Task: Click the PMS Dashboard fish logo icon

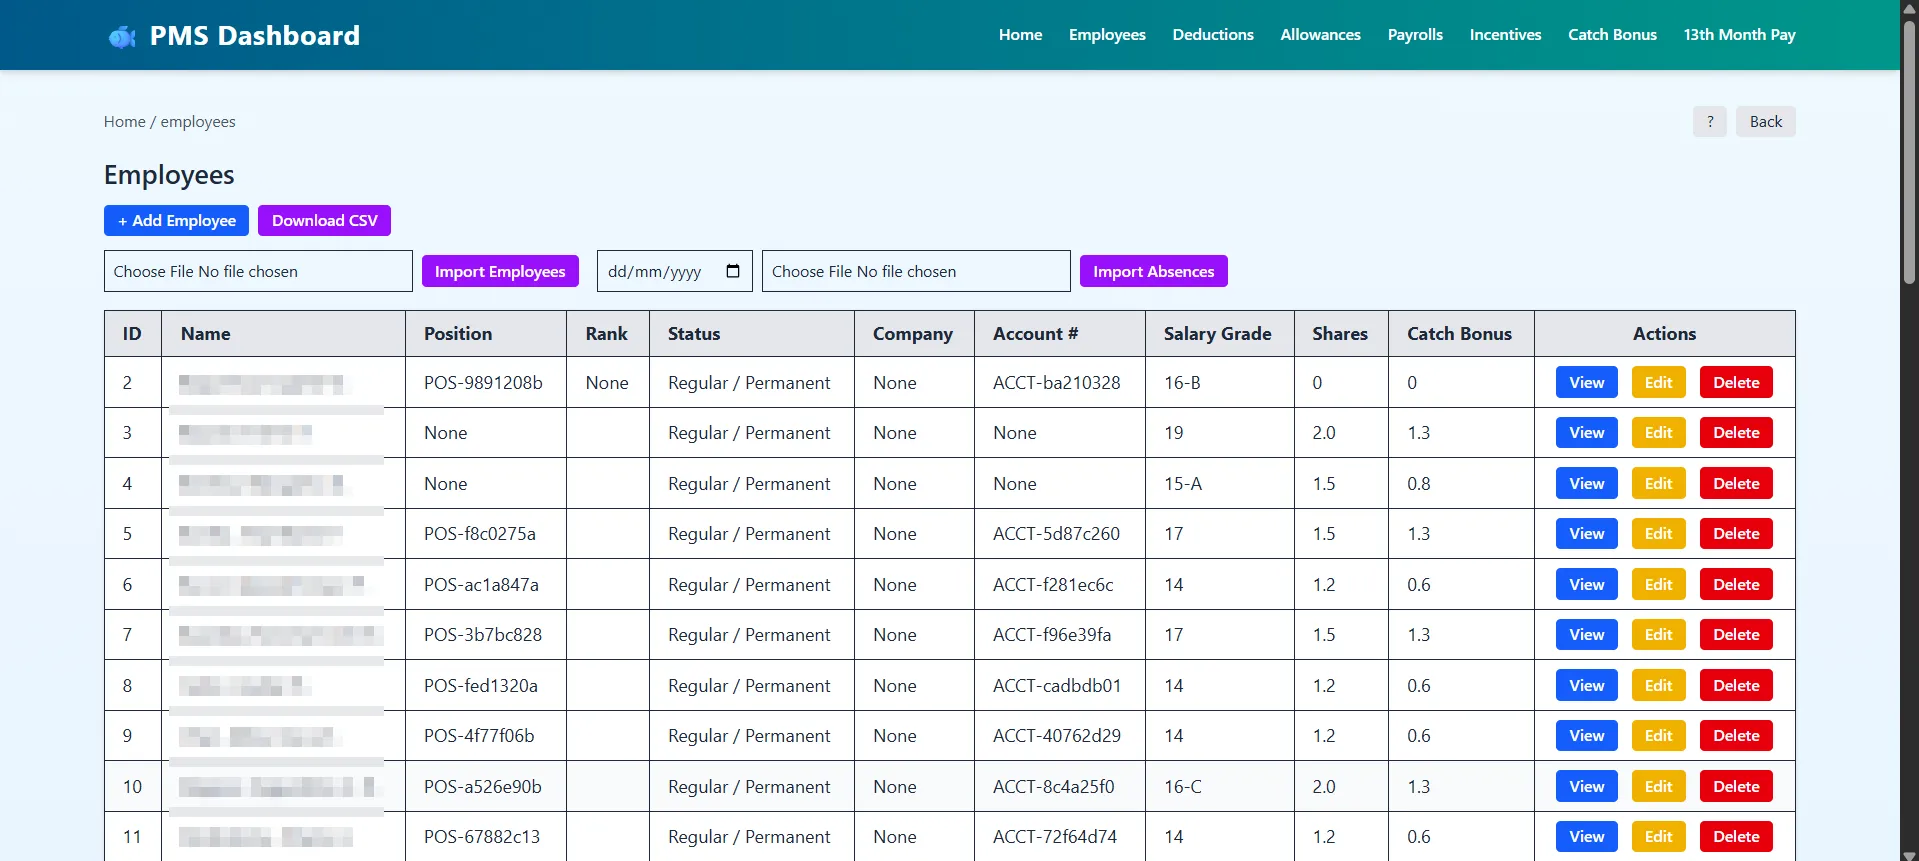Action: (122, 37)
